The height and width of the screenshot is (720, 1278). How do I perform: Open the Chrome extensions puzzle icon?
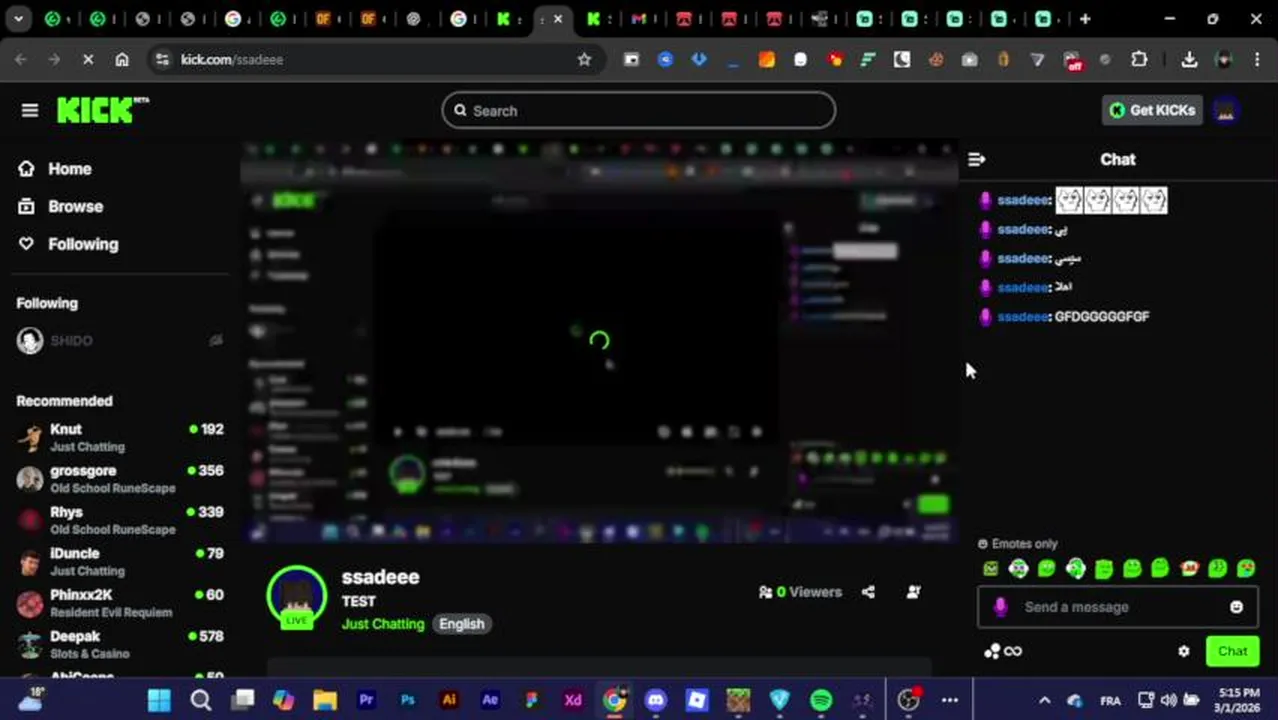(x=1139, y=60)
